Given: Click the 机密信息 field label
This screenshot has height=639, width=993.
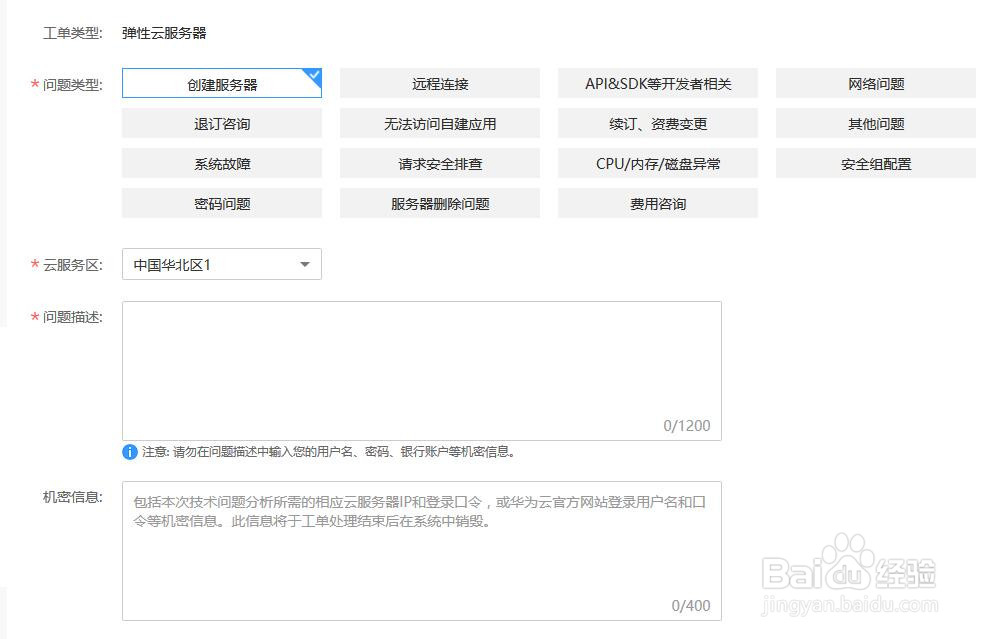Looking at the screenshot, I should (x=72, y=497).
